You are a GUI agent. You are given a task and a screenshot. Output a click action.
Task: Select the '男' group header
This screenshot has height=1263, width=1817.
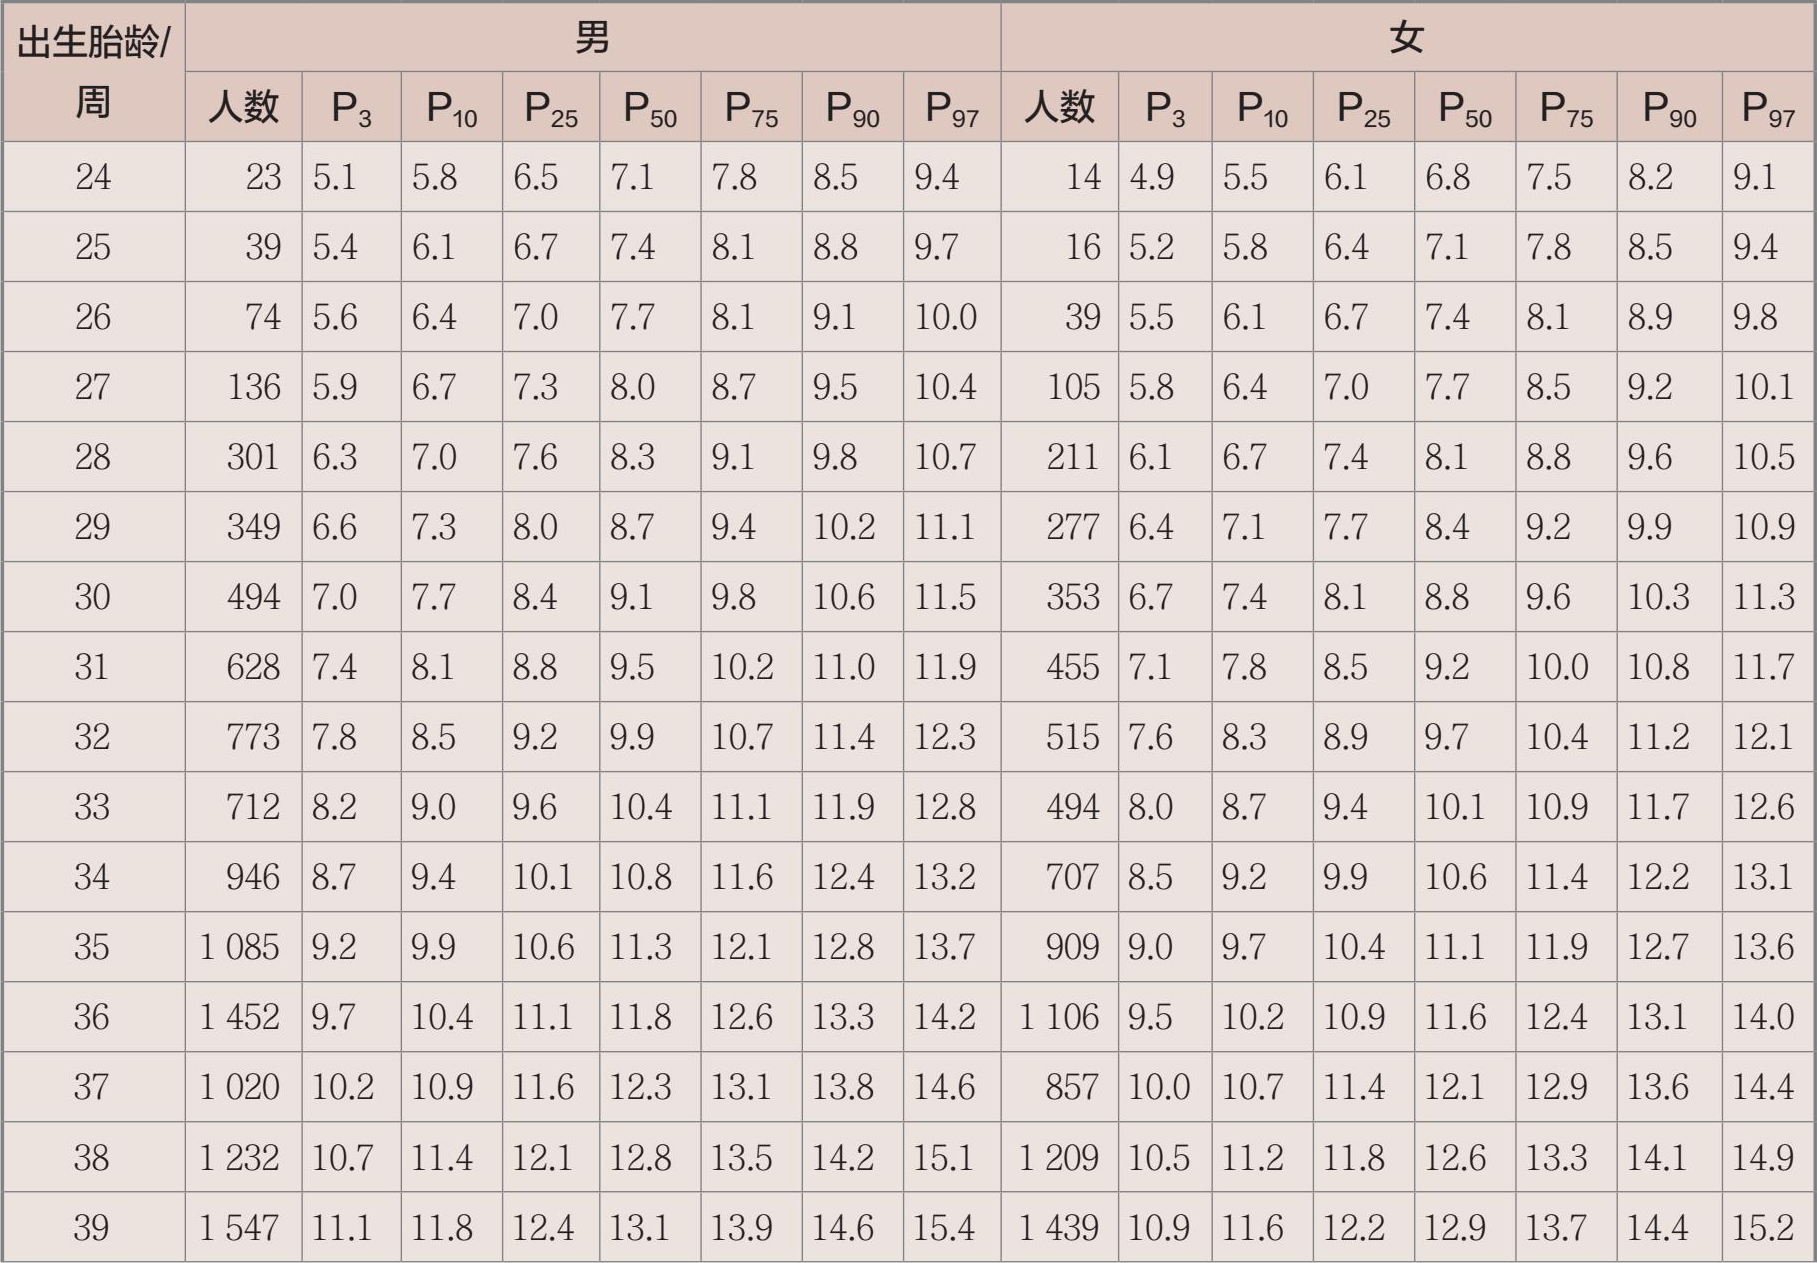593,37
